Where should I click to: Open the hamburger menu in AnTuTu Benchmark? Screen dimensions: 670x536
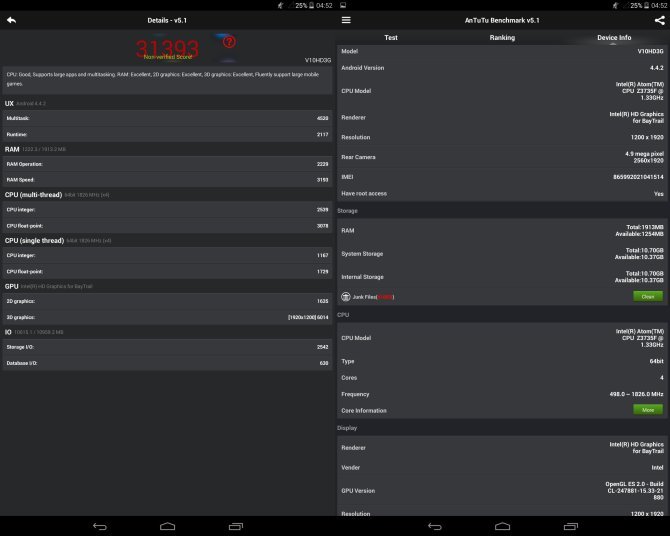[346, 20]
